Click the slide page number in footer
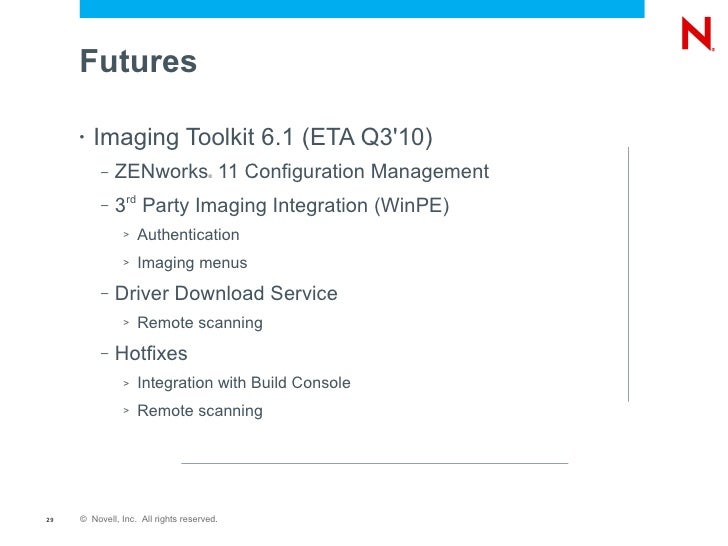This screenshot has height=546, width=728. (50, 520)
